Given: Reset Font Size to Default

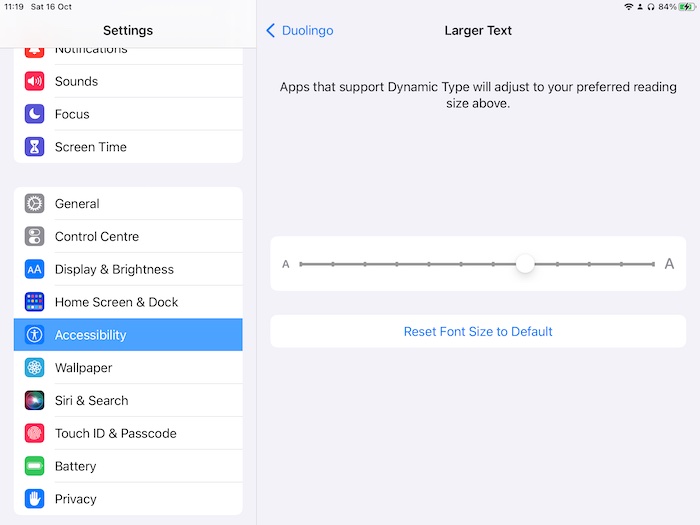Looking at the screenshot, I should click(x=478, y=332).
